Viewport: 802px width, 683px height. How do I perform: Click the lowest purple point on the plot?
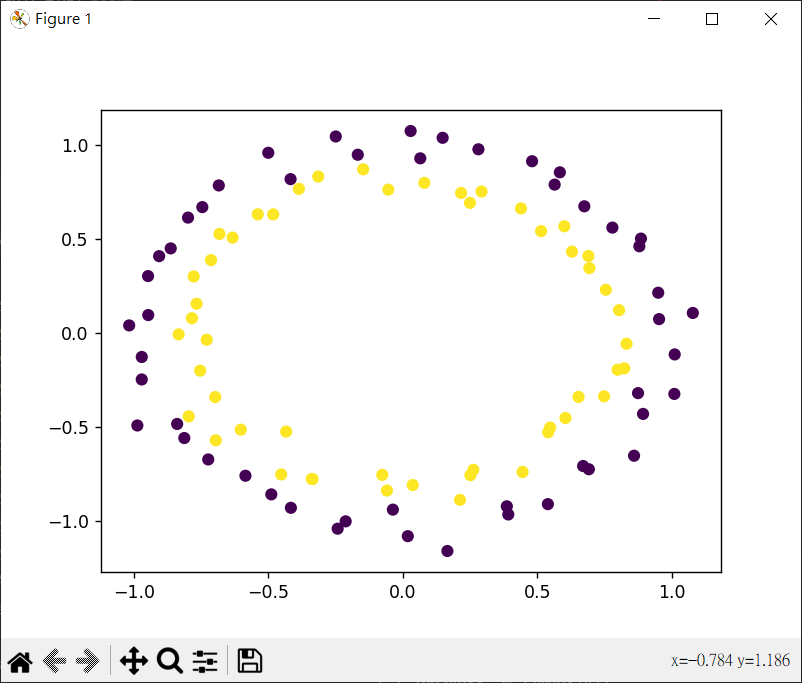tap(447, 551)
